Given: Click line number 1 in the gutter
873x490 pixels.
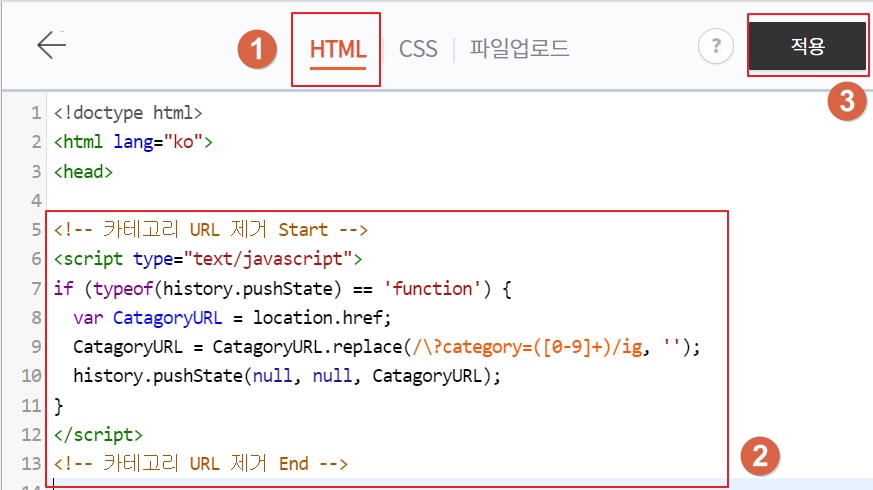Looking at the screenshot, I should point(36,113).
